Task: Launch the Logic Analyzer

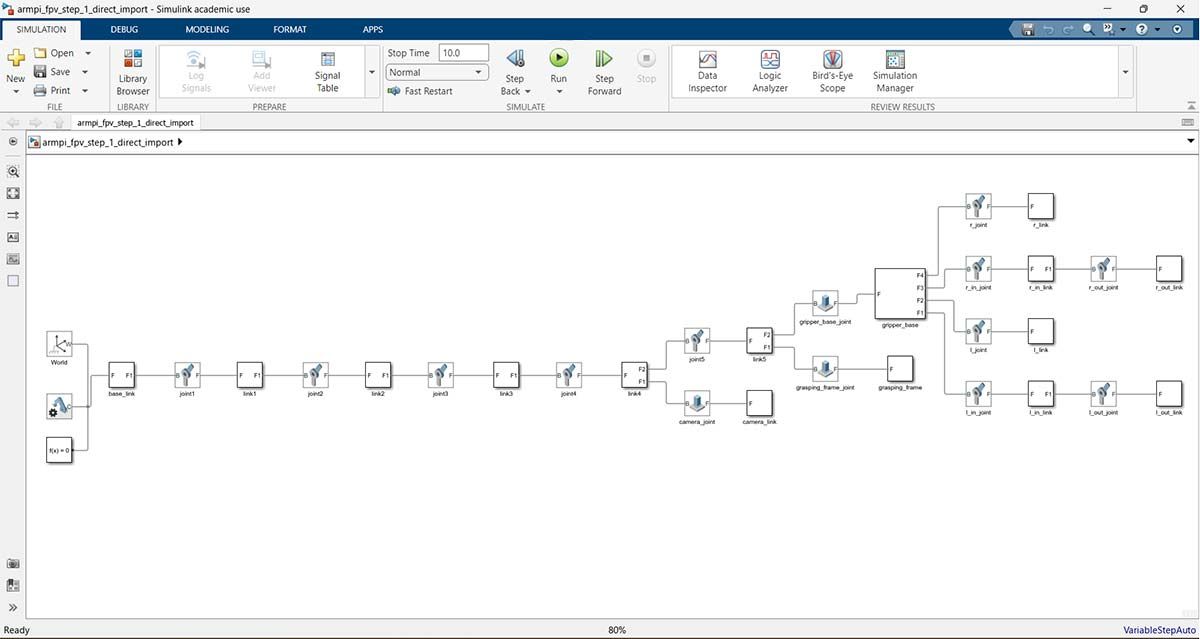Action: (770, 70)
